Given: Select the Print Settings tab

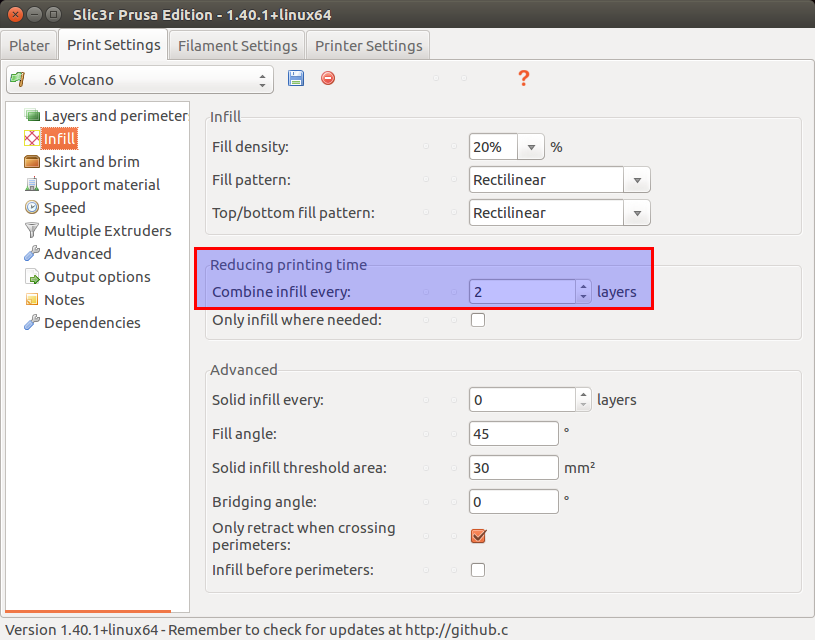Looking at the screenshot, I should pyautogui.click(x=113, y=45).
